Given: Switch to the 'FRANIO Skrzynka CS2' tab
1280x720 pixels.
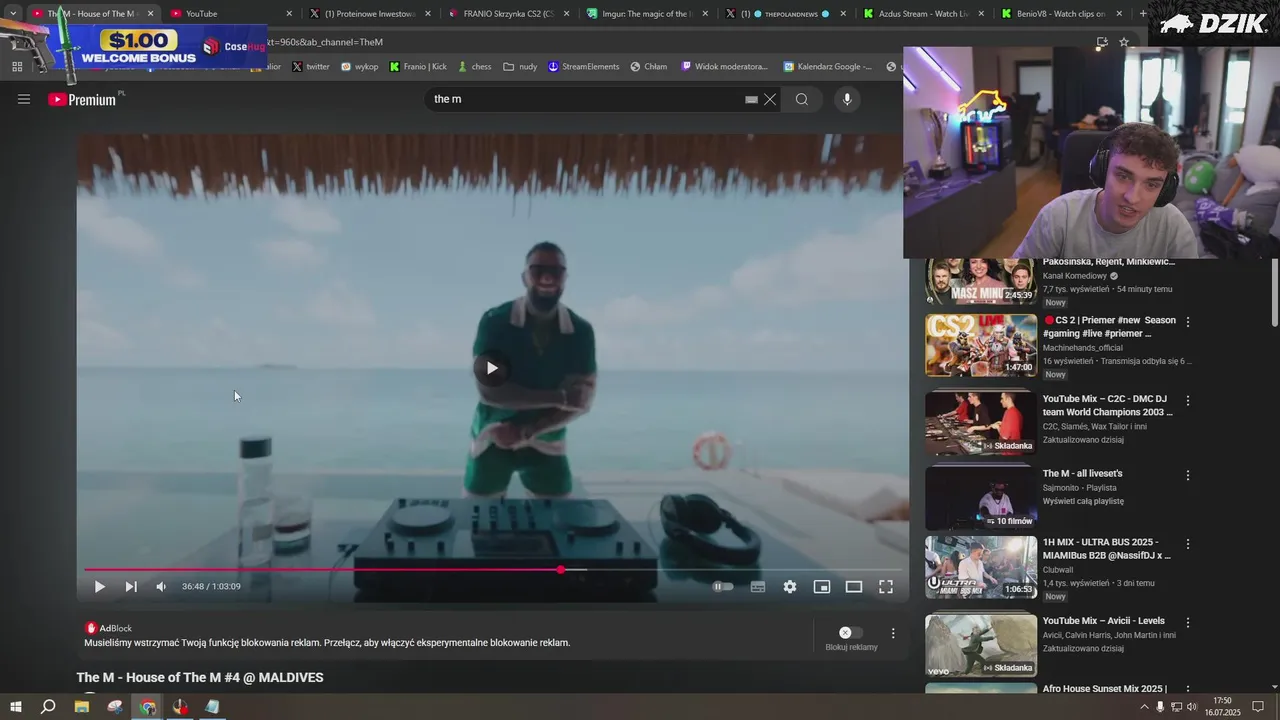Looking at the screenshot, I should [508, 14].
